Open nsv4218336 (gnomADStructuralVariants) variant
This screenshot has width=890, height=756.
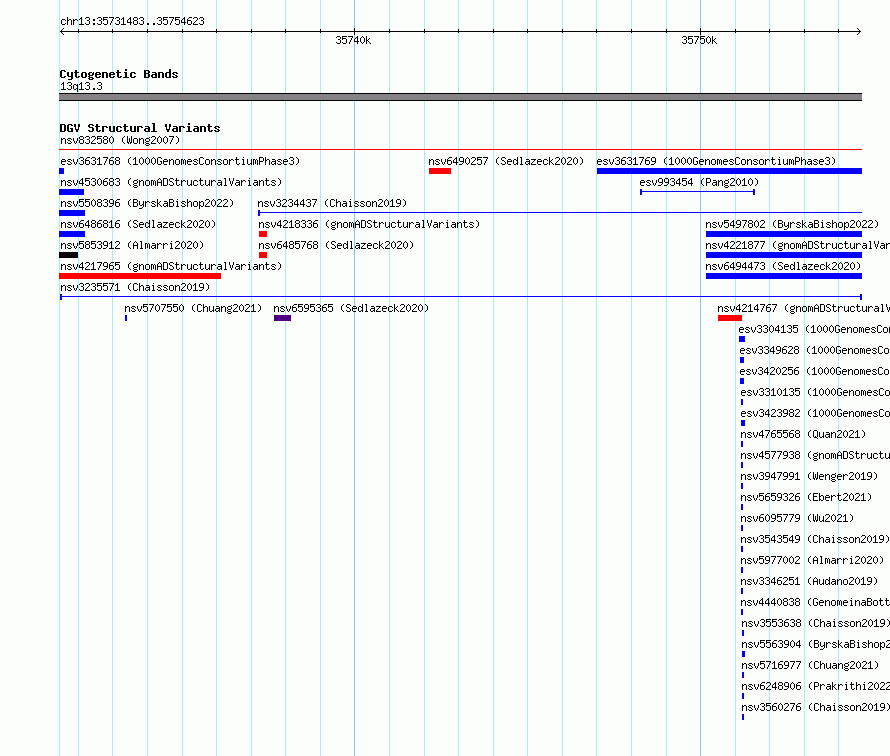pyautogui.click(x=369, y=224)
